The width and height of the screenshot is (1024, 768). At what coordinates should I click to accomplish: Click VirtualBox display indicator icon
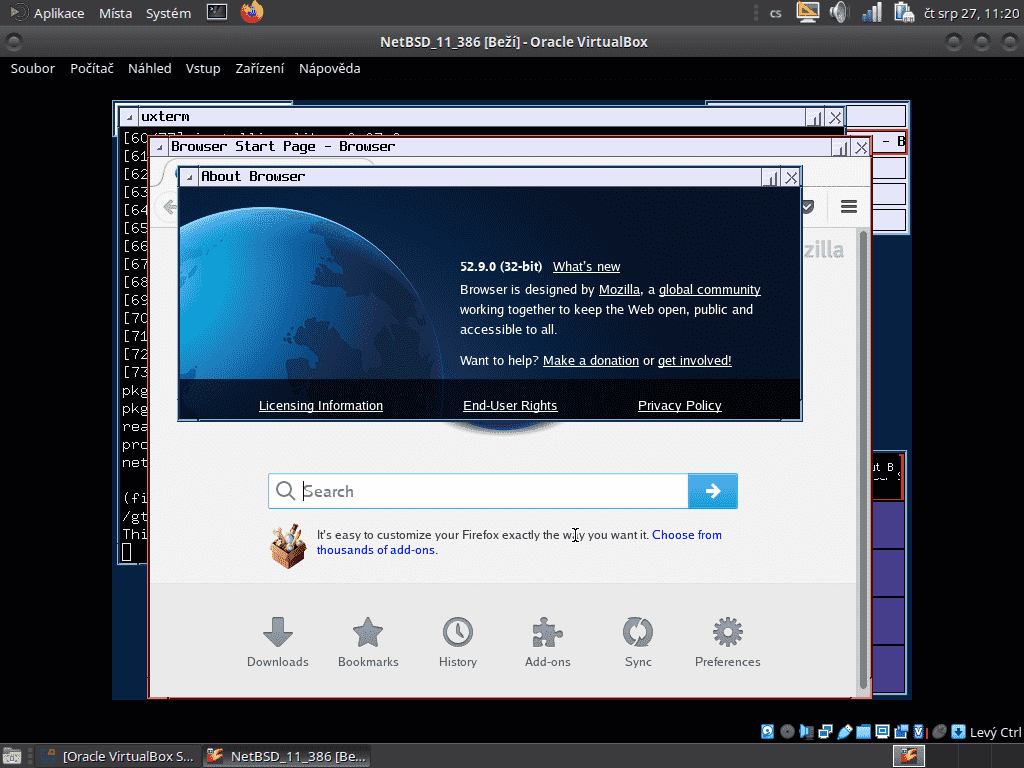(x=882, y=731)
